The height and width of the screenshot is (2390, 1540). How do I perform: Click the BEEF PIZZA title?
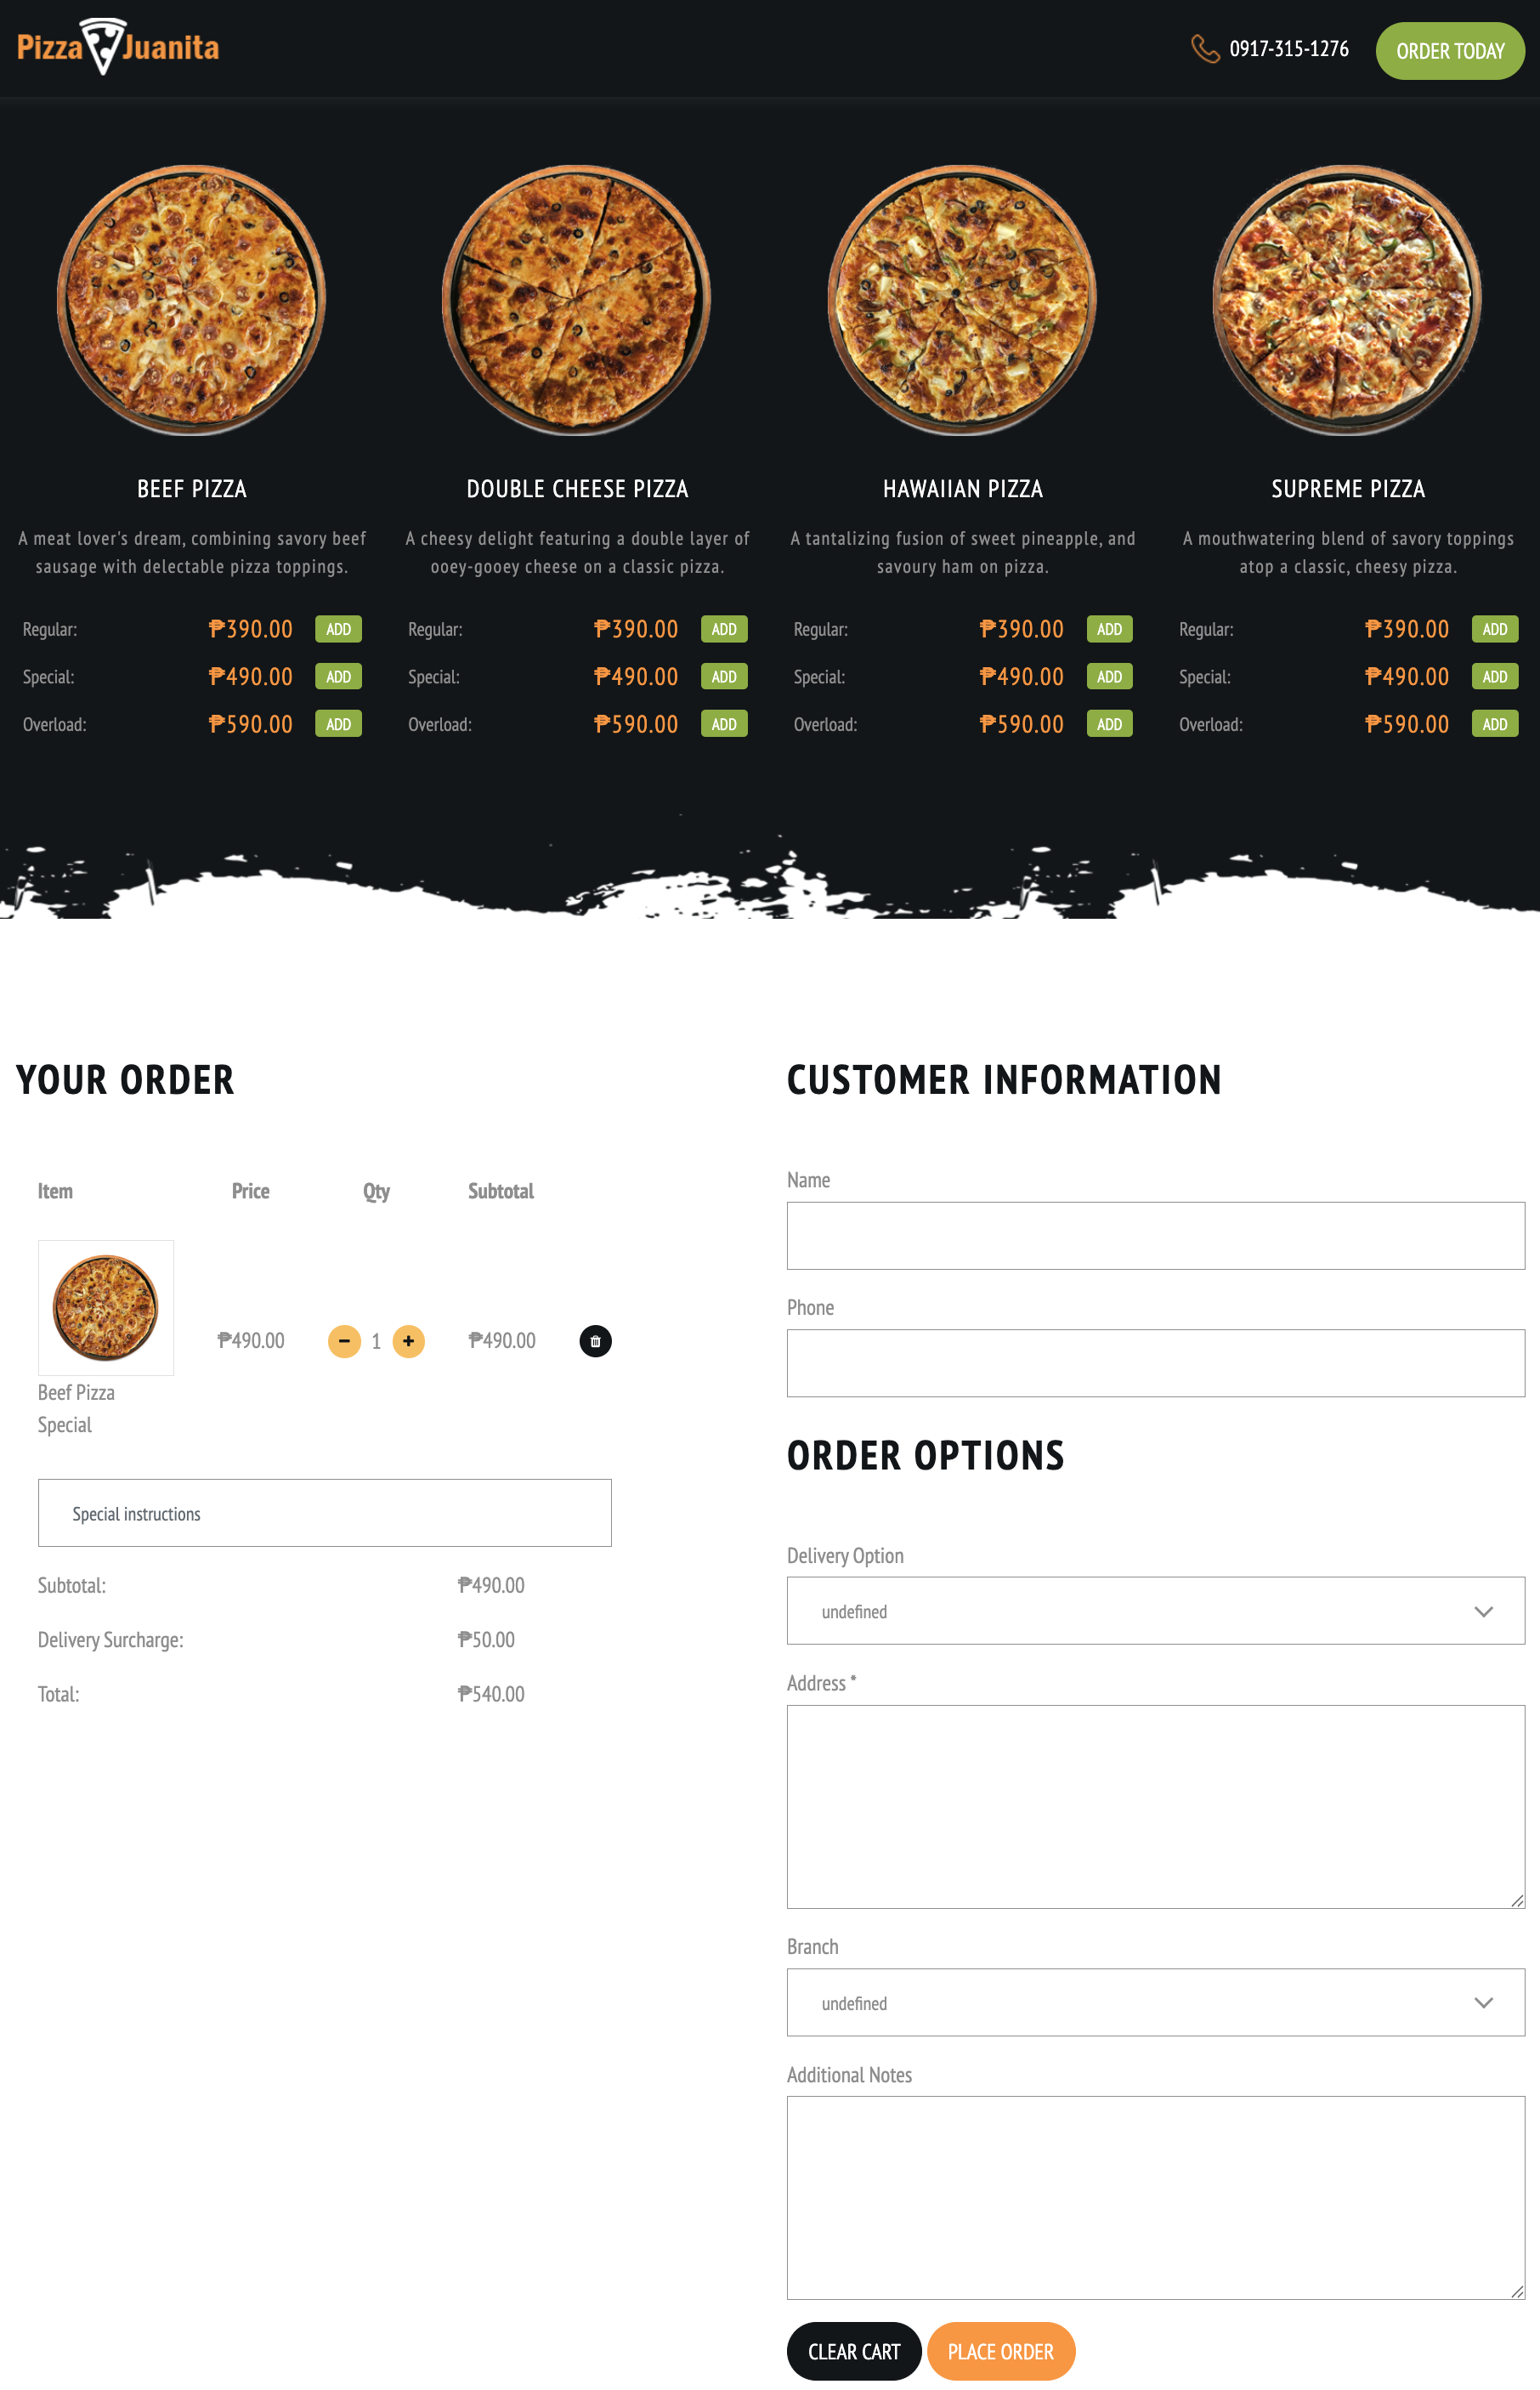click(x=192, y=489)
